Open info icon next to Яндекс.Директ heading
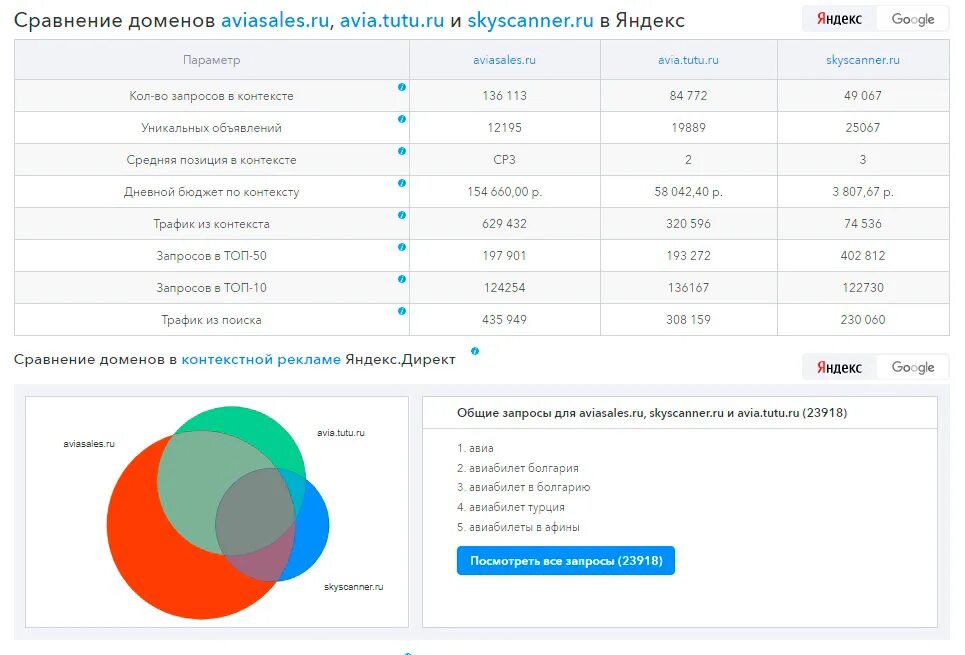The height and width of the screenshot is (655, 965). pos(475,352)
